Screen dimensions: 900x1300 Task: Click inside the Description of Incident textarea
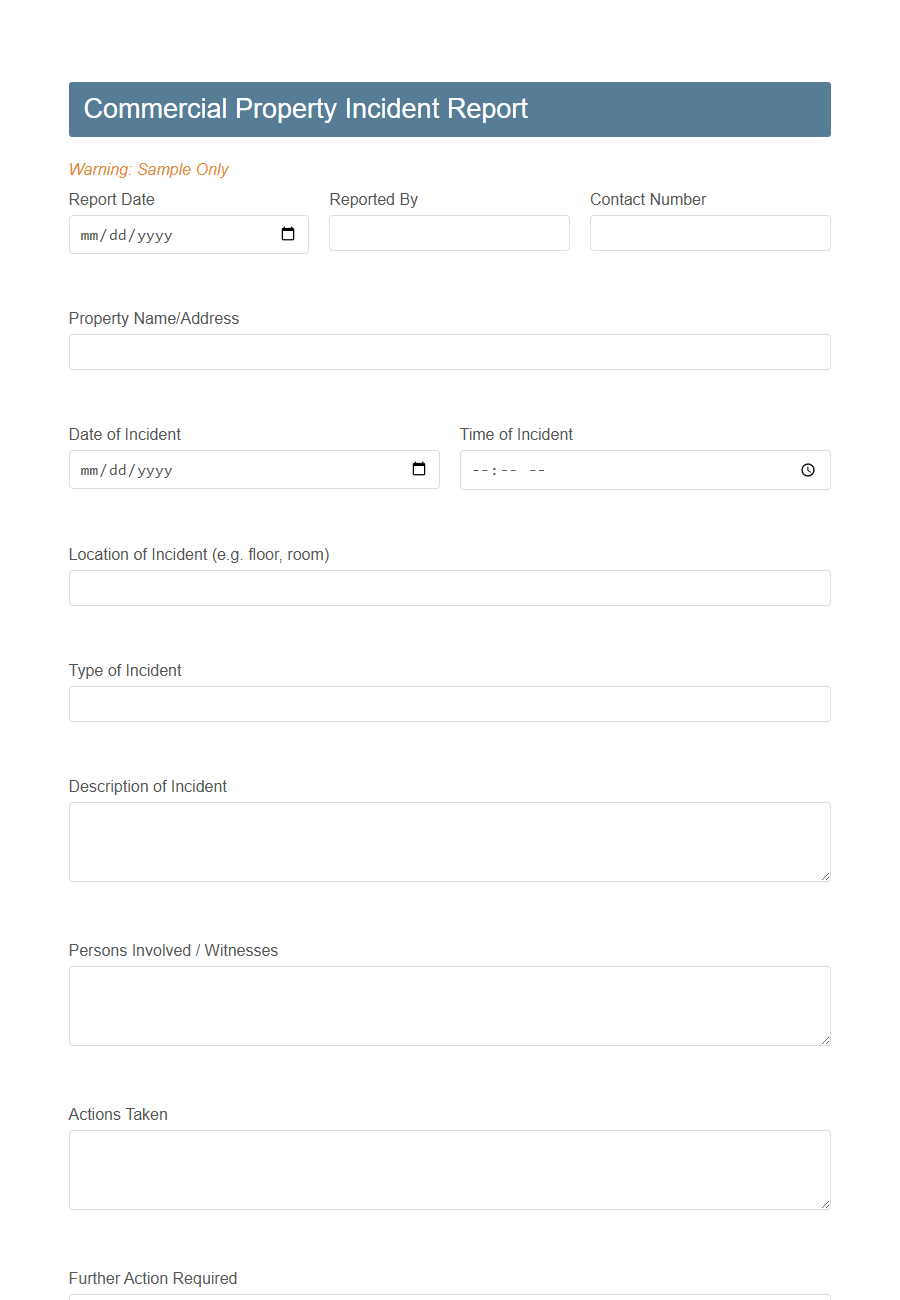449,840
